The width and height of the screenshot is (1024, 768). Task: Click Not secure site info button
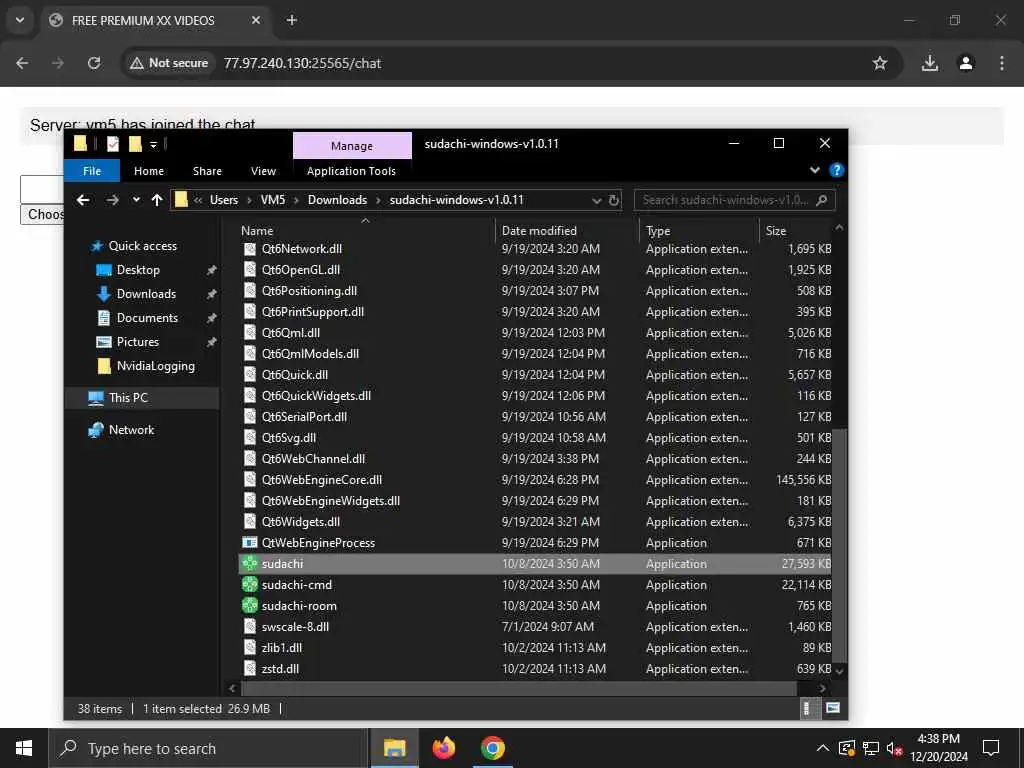(x=169, y=63)
